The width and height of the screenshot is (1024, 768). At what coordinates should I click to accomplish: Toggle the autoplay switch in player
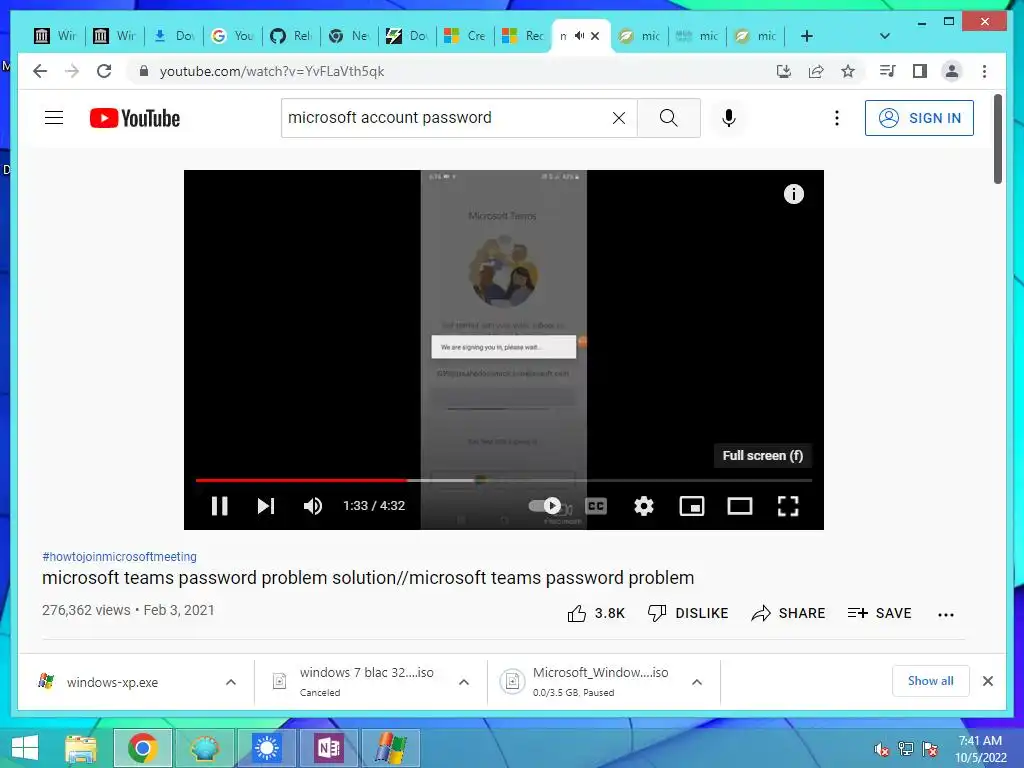click(545, 505)
